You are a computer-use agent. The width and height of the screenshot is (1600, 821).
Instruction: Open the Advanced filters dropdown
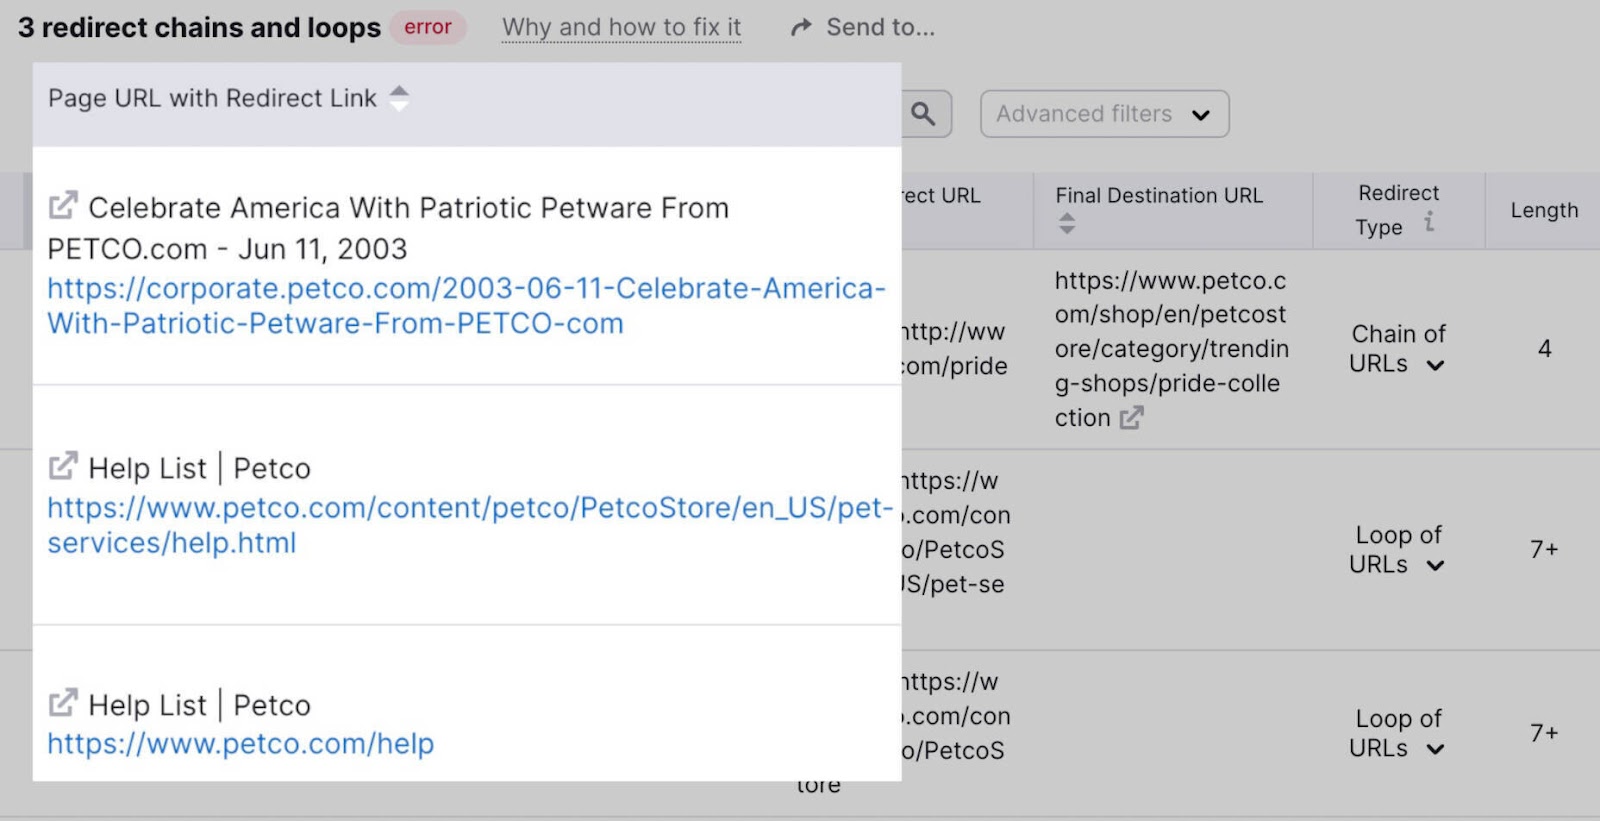(1104, 114)
